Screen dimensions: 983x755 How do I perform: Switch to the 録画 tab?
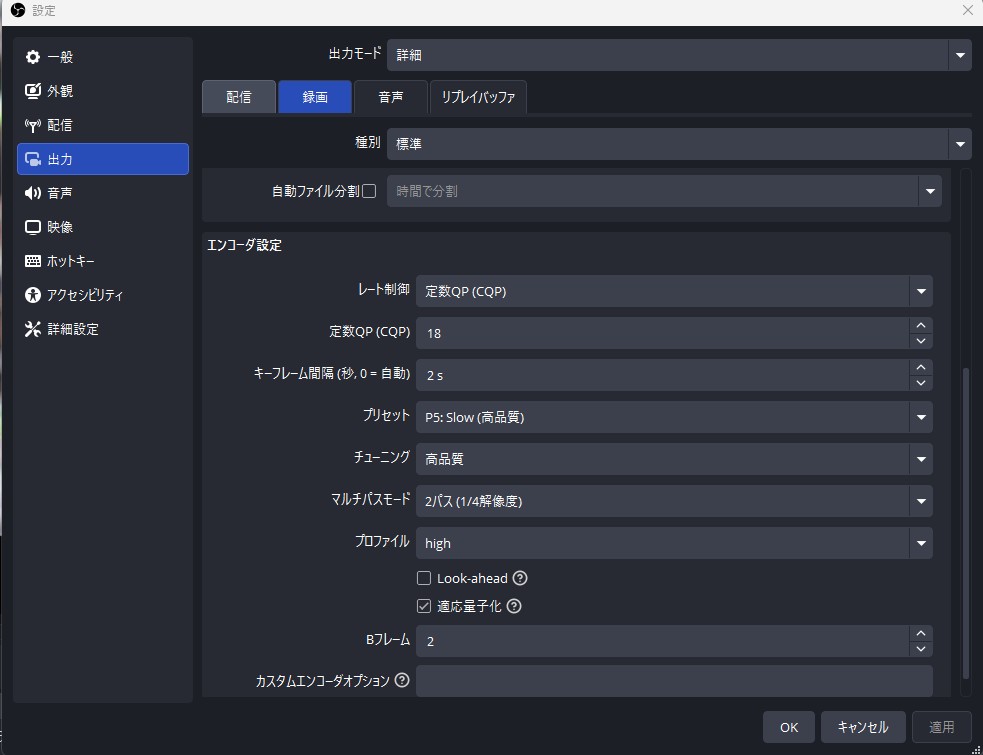pos(315,97)
